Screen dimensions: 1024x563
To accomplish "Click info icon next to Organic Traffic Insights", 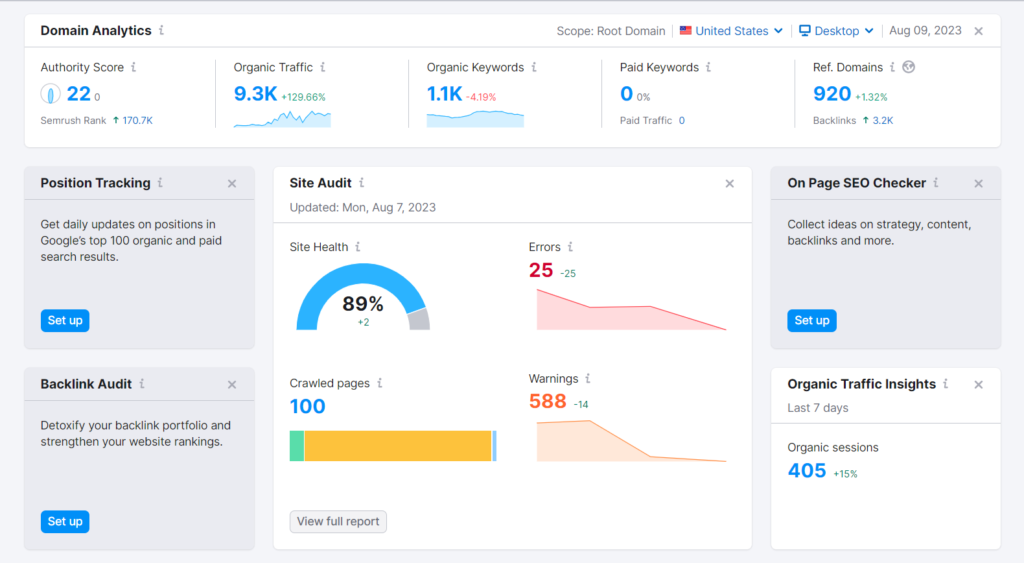I will [946, 384].
